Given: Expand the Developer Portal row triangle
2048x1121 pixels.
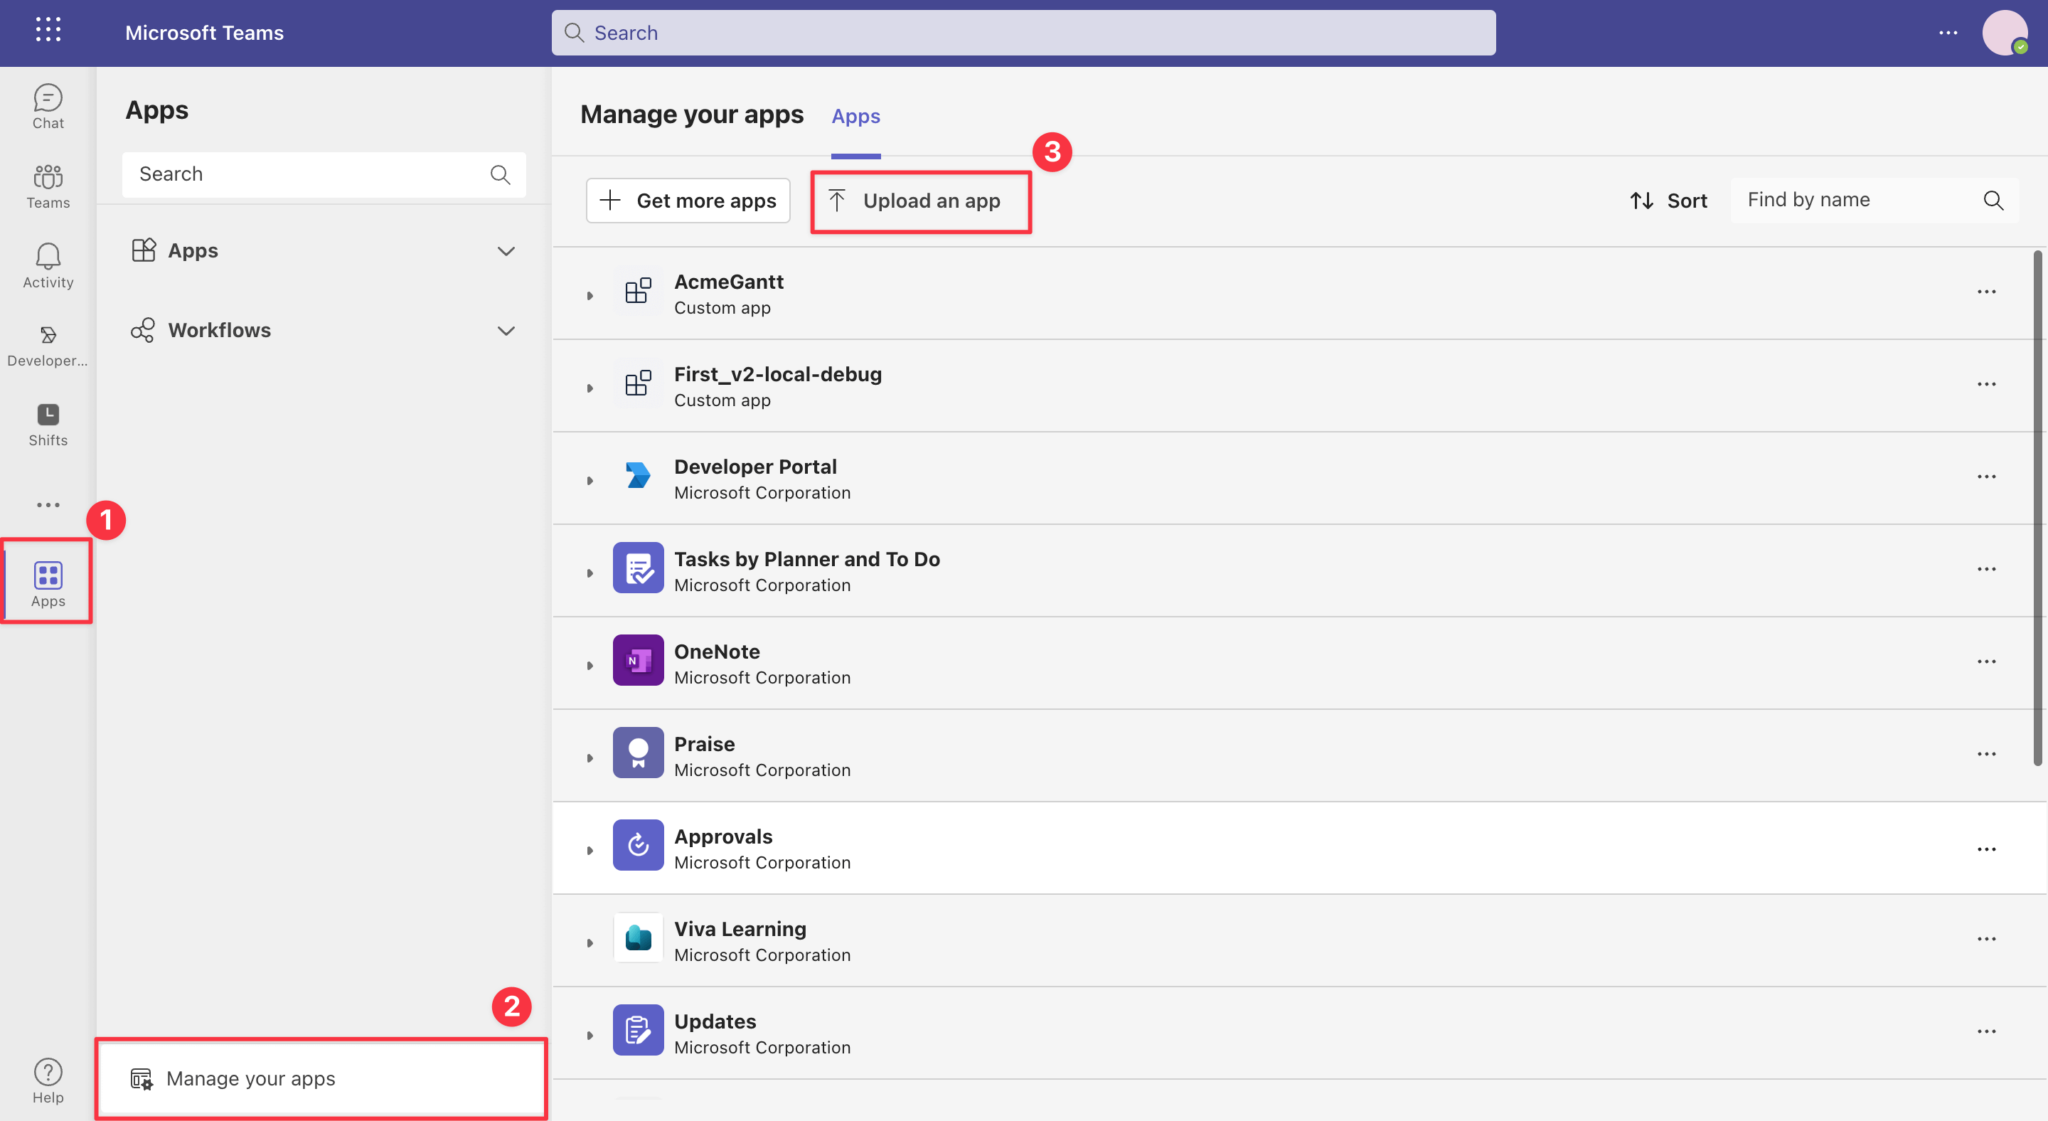Looking at the screenshot, I should (x=590, y=481).
